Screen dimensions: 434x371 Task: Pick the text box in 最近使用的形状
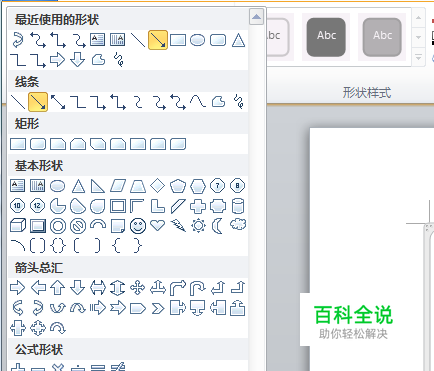pos(98,39)
